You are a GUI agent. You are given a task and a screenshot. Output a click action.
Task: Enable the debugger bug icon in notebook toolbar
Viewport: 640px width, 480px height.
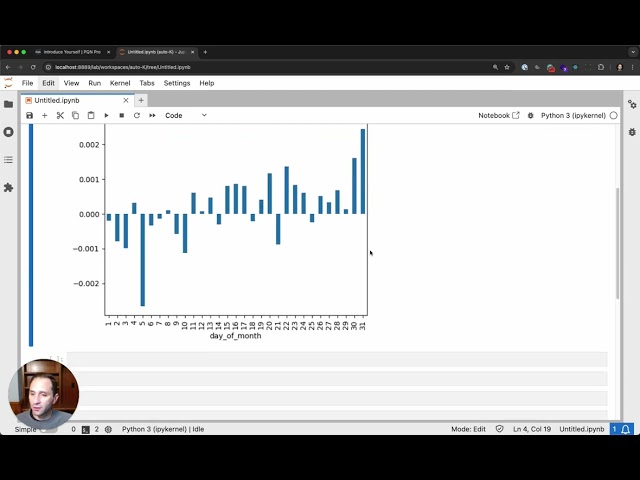click(x=530, y=116)
